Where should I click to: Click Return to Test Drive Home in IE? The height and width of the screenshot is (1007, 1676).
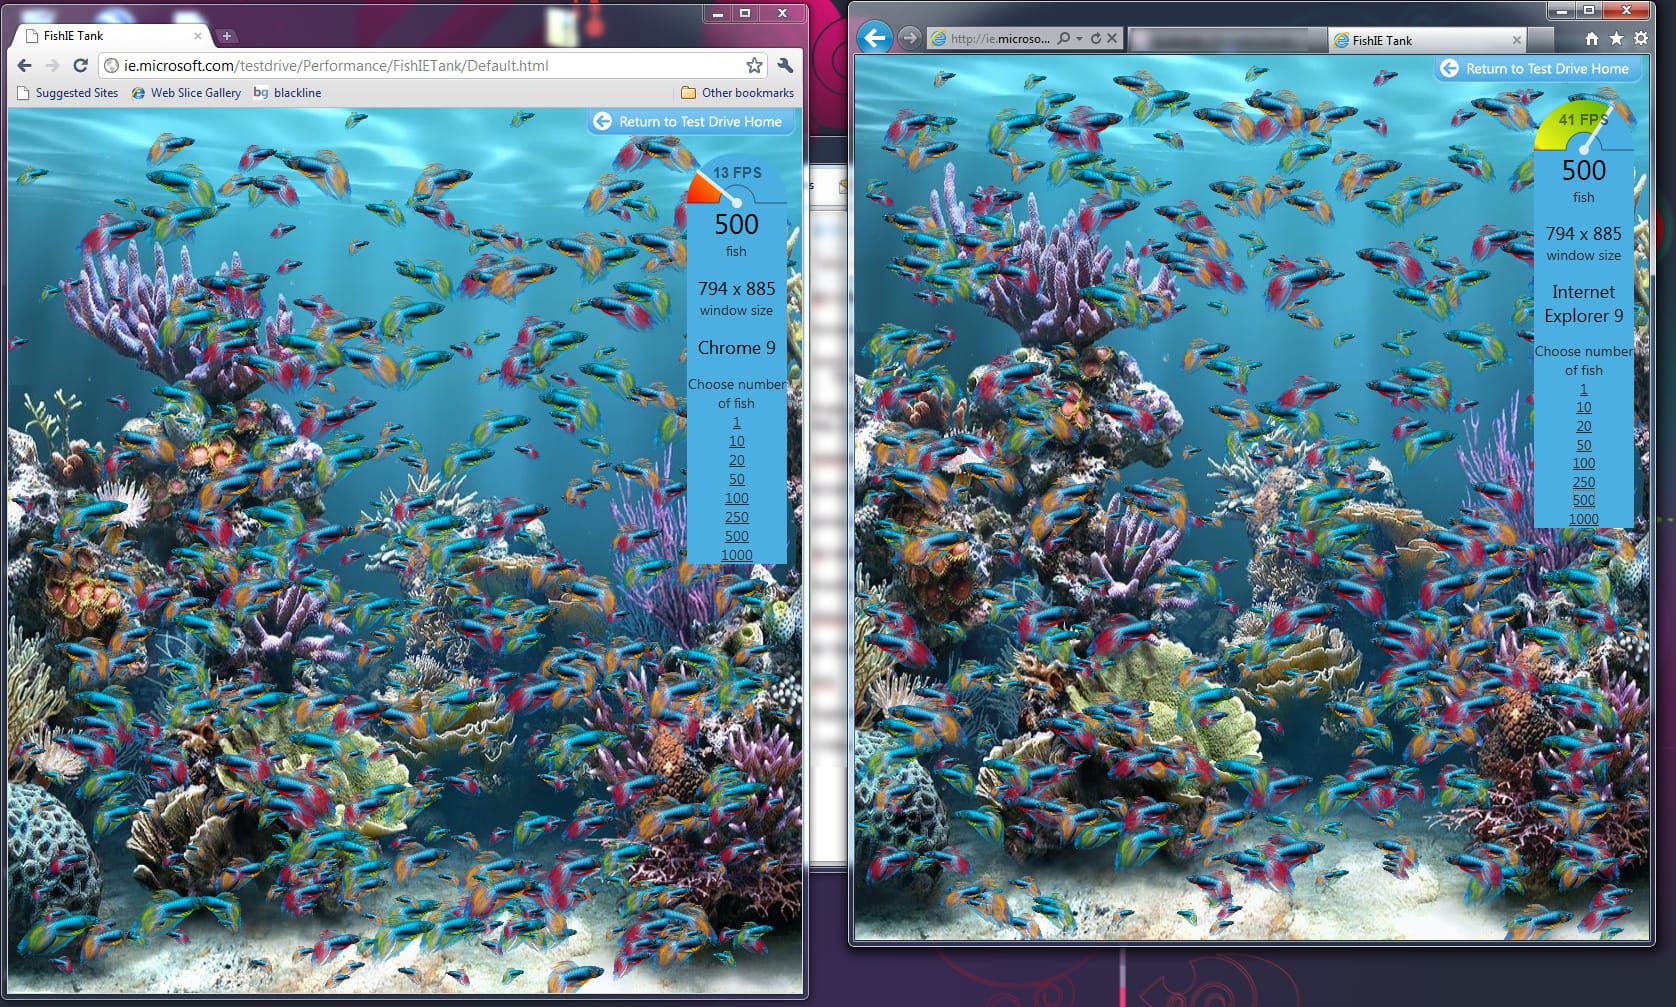tap(1537, 68)
